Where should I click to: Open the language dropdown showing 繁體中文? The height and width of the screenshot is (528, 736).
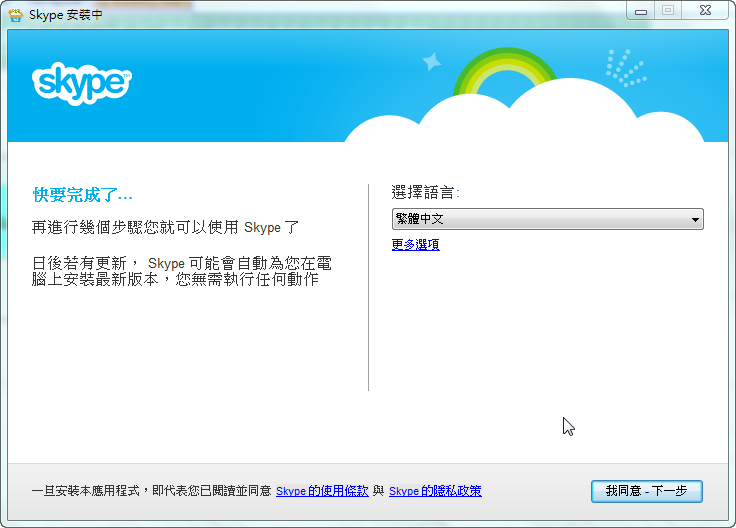547,219
